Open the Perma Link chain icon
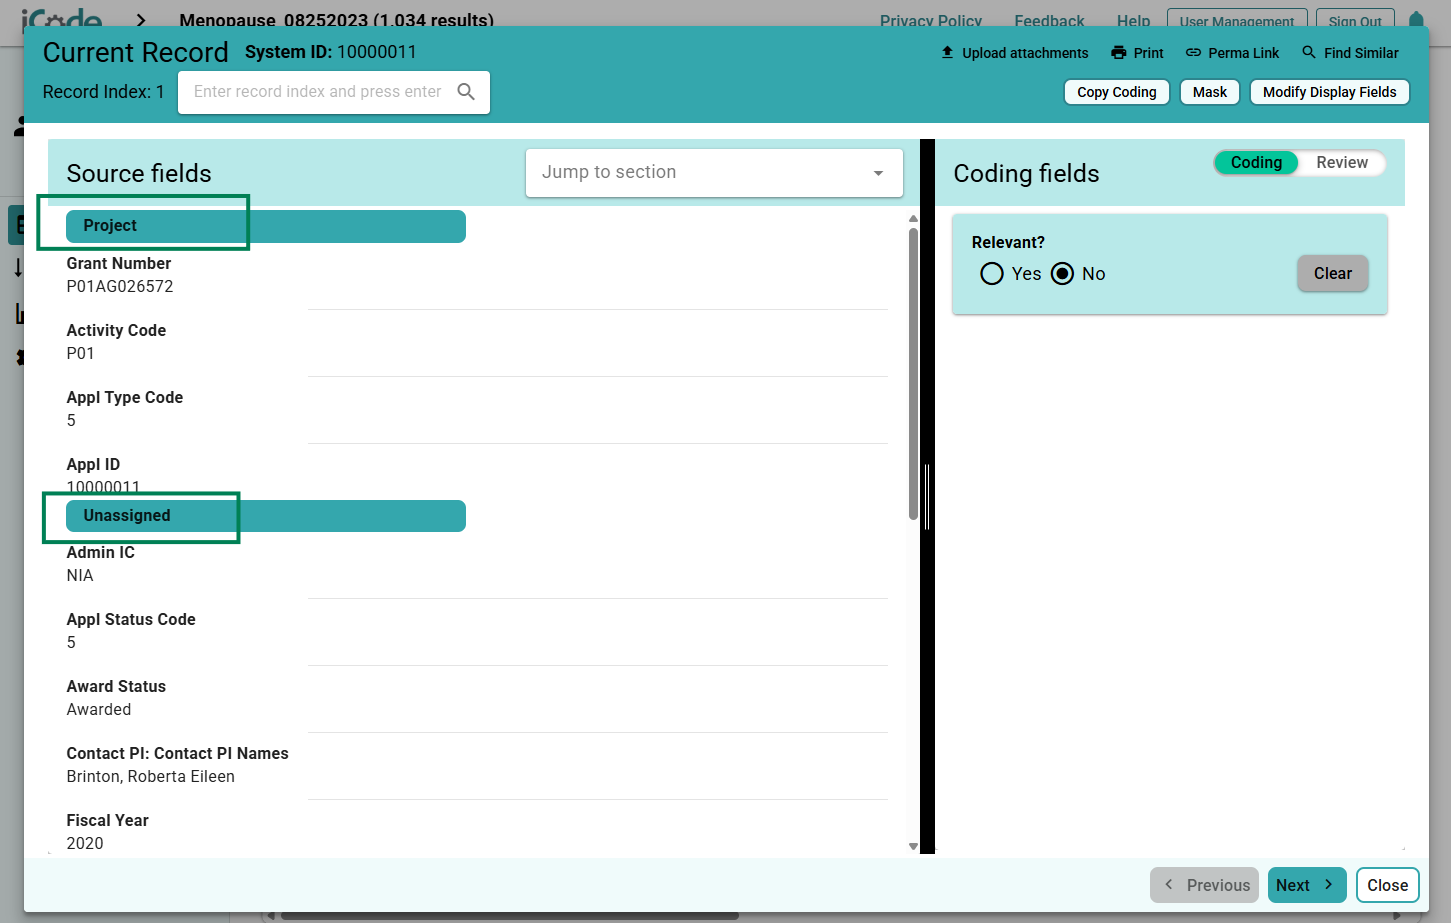The width and height of the screenshot is (1451, 923). tap(1193, 53)
